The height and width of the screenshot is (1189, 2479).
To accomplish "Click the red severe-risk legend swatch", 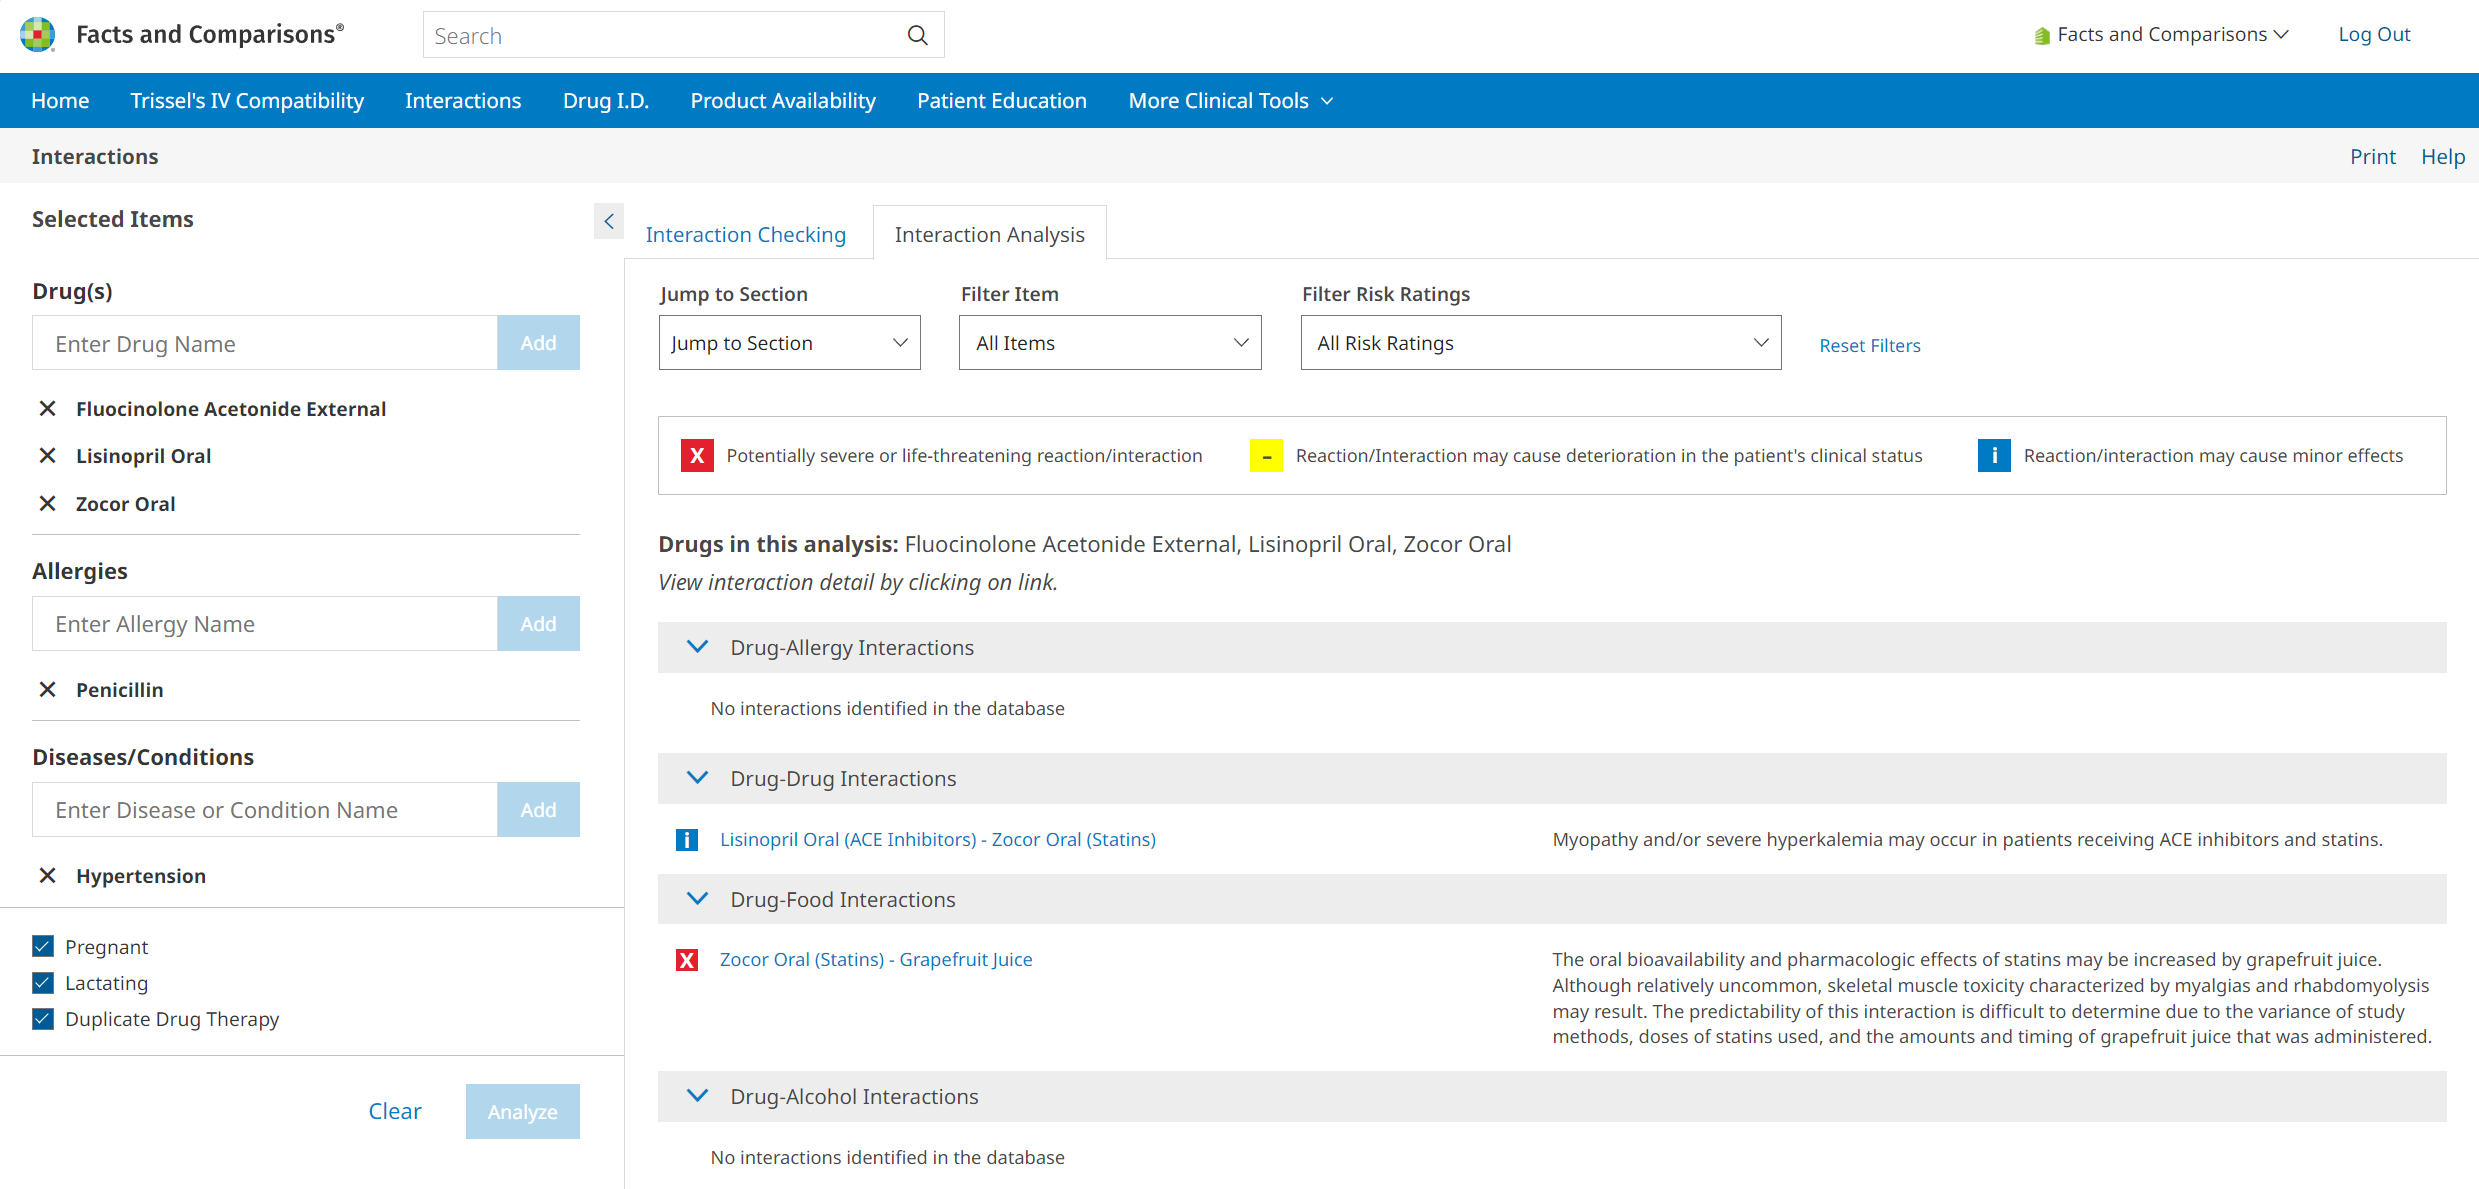I will [x=697, y=456].
